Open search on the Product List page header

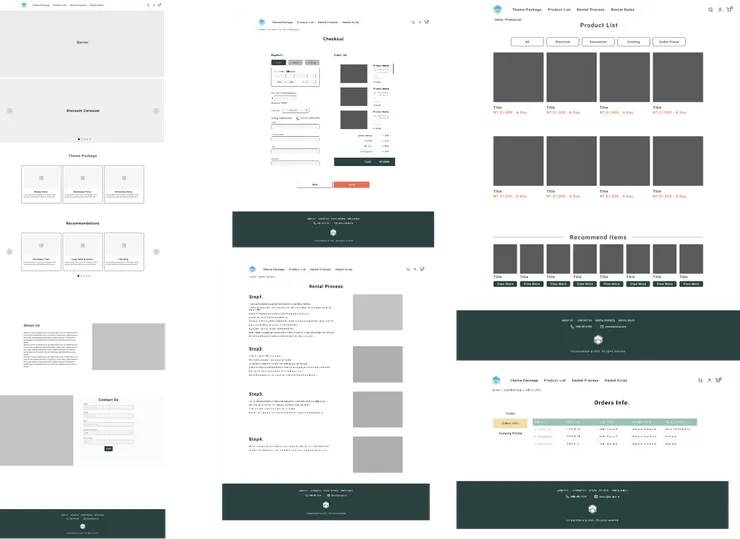point(710,9)
